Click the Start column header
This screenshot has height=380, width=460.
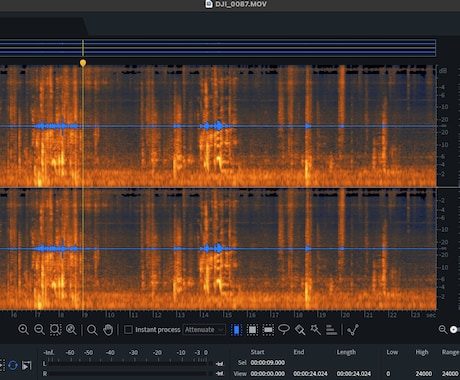pyautogui.click(x=257, y=352)
